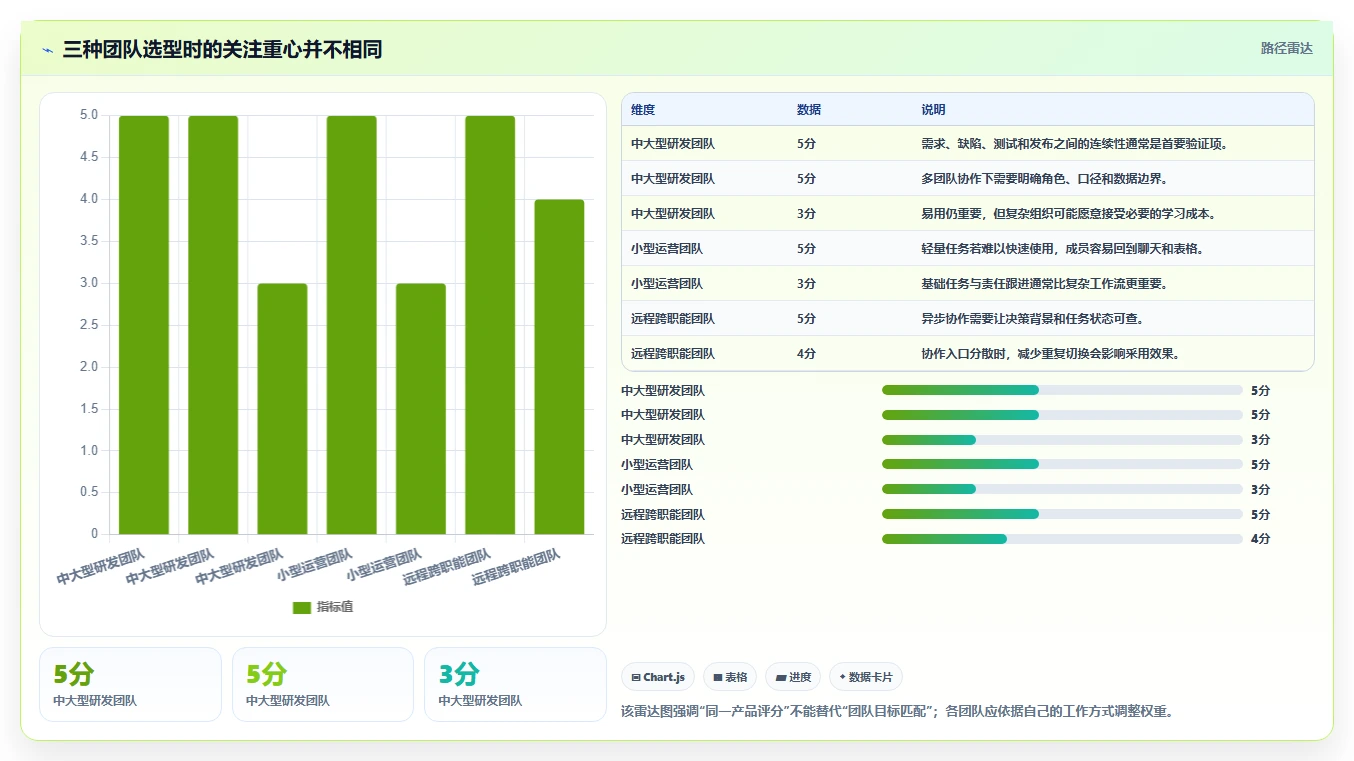Image resolution: width=1354 pixels, height=761 pixels.
Task: Click the 5-point chart bar for 小型运营团队
Action: pyautogui.click(x=352, y=325)
